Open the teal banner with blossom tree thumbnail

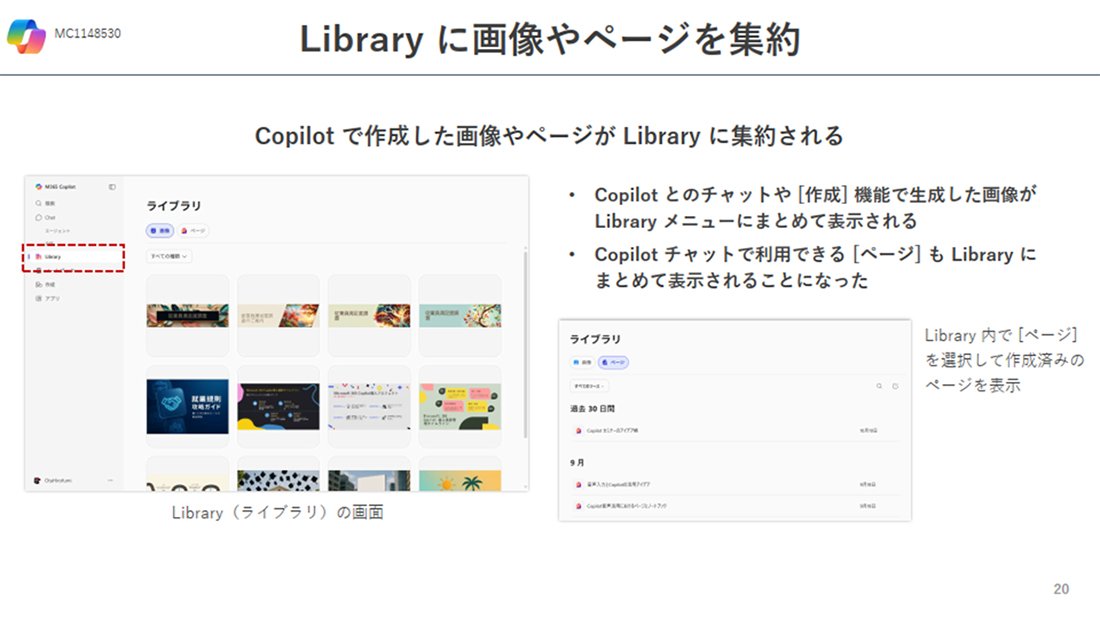click(x=460, y=316)
